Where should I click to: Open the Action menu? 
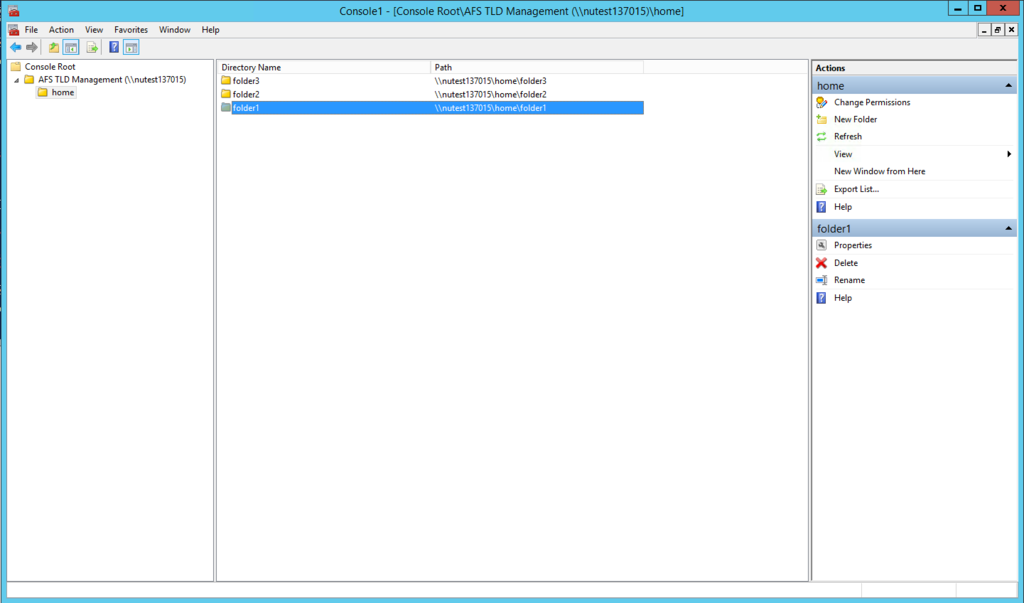[61, 29]
